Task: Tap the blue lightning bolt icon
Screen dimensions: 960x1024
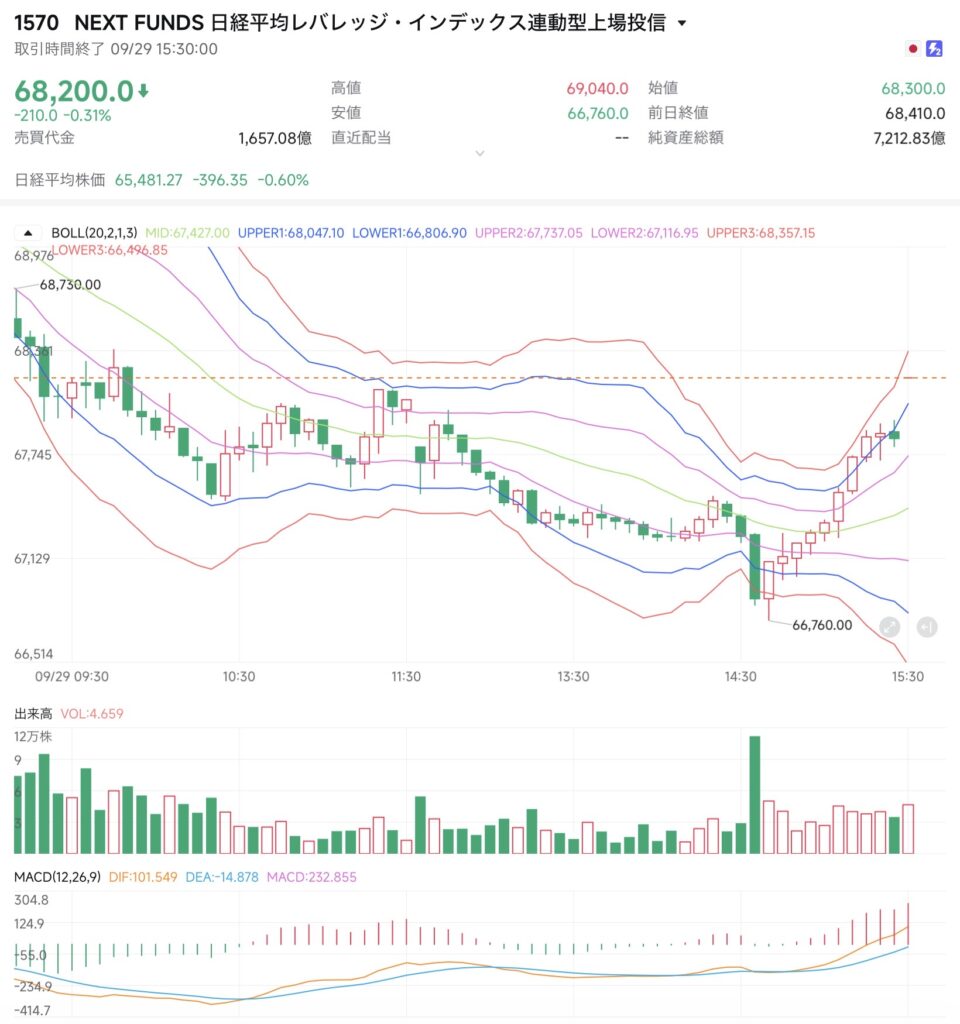Action: pos(935,49)
